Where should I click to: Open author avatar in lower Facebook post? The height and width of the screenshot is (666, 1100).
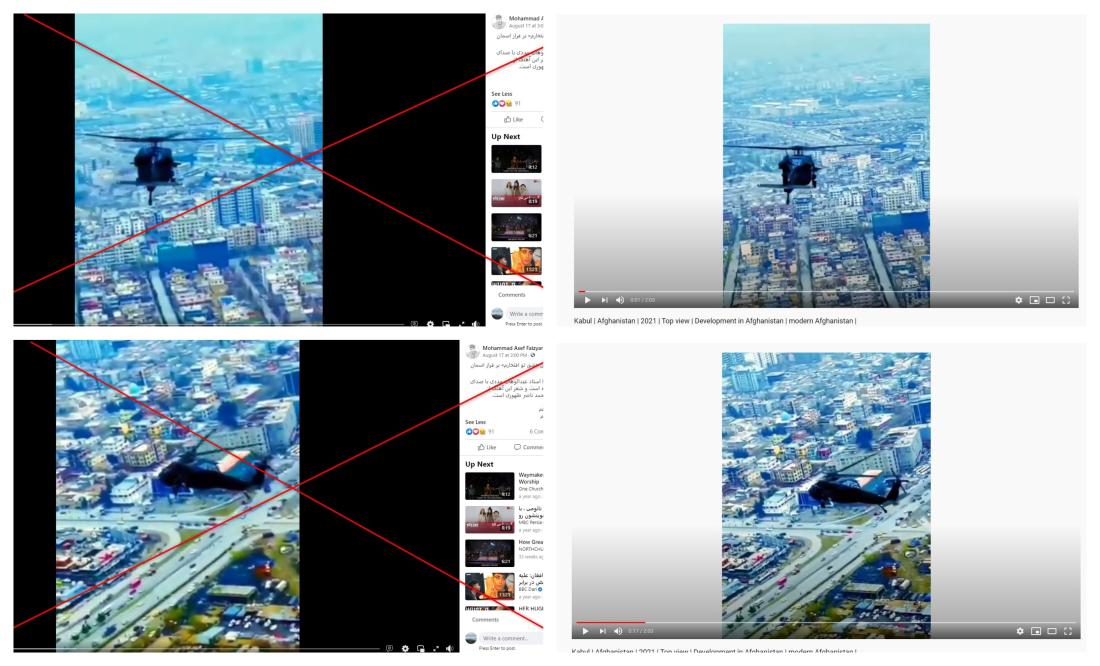472,350
